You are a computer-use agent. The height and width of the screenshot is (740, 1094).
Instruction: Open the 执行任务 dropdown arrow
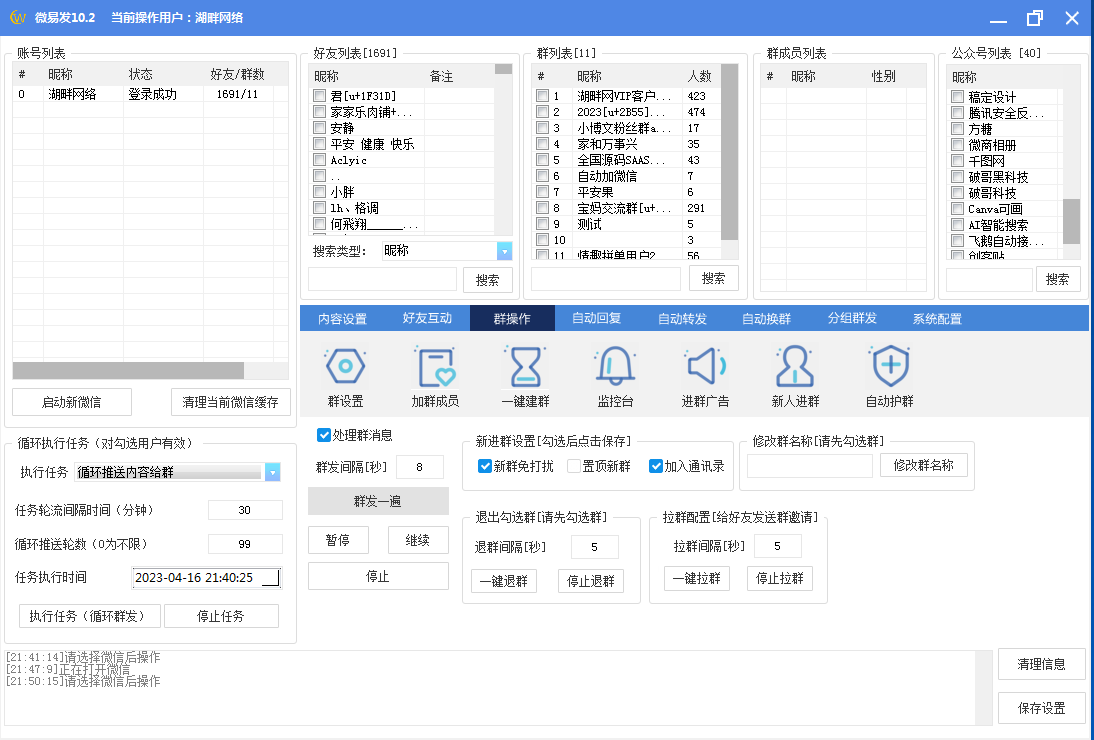[273, 472]
